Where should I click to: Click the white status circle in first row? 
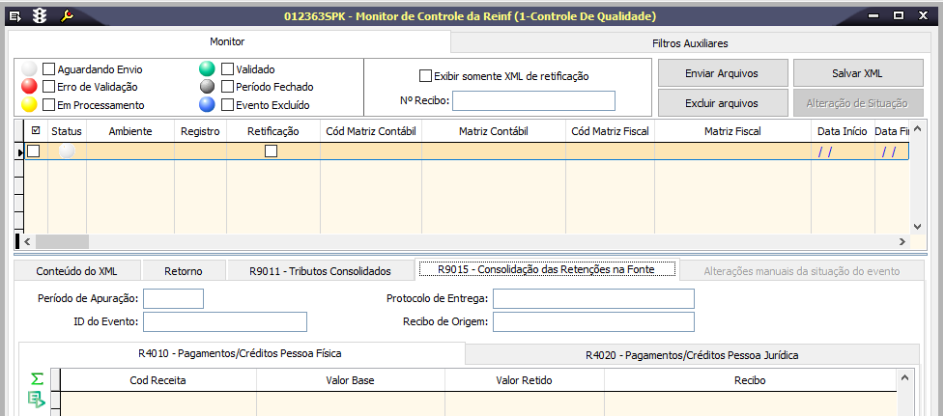point(67,151)
